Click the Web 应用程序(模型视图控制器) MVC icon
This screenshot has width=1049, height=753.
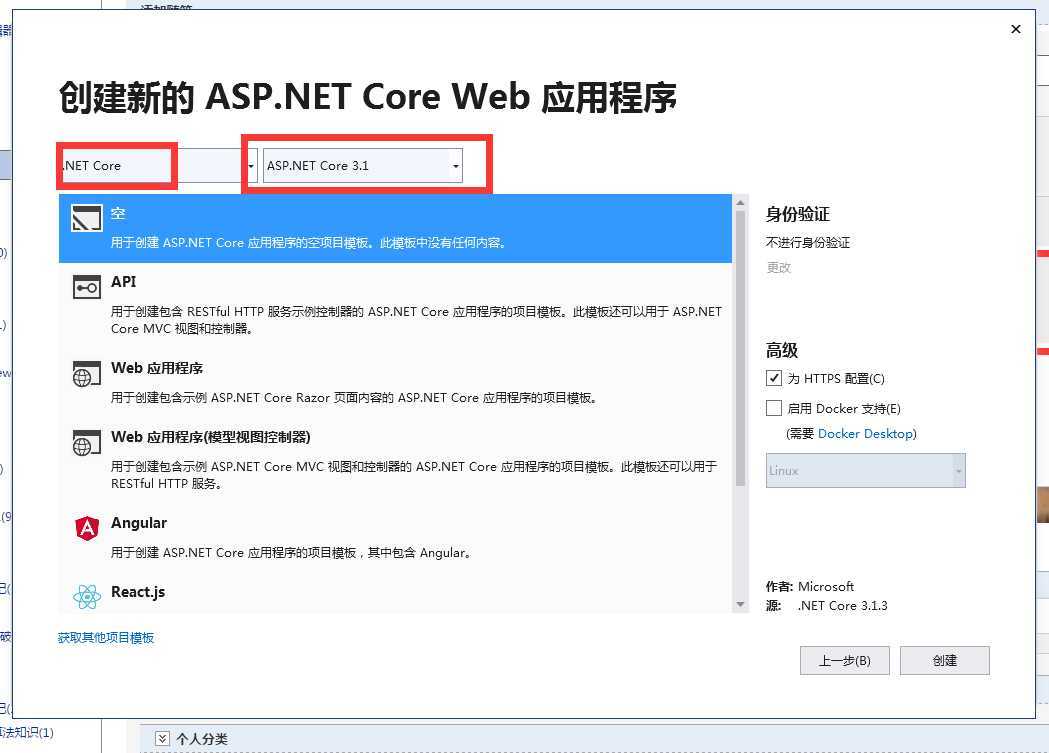pos(86,443)
